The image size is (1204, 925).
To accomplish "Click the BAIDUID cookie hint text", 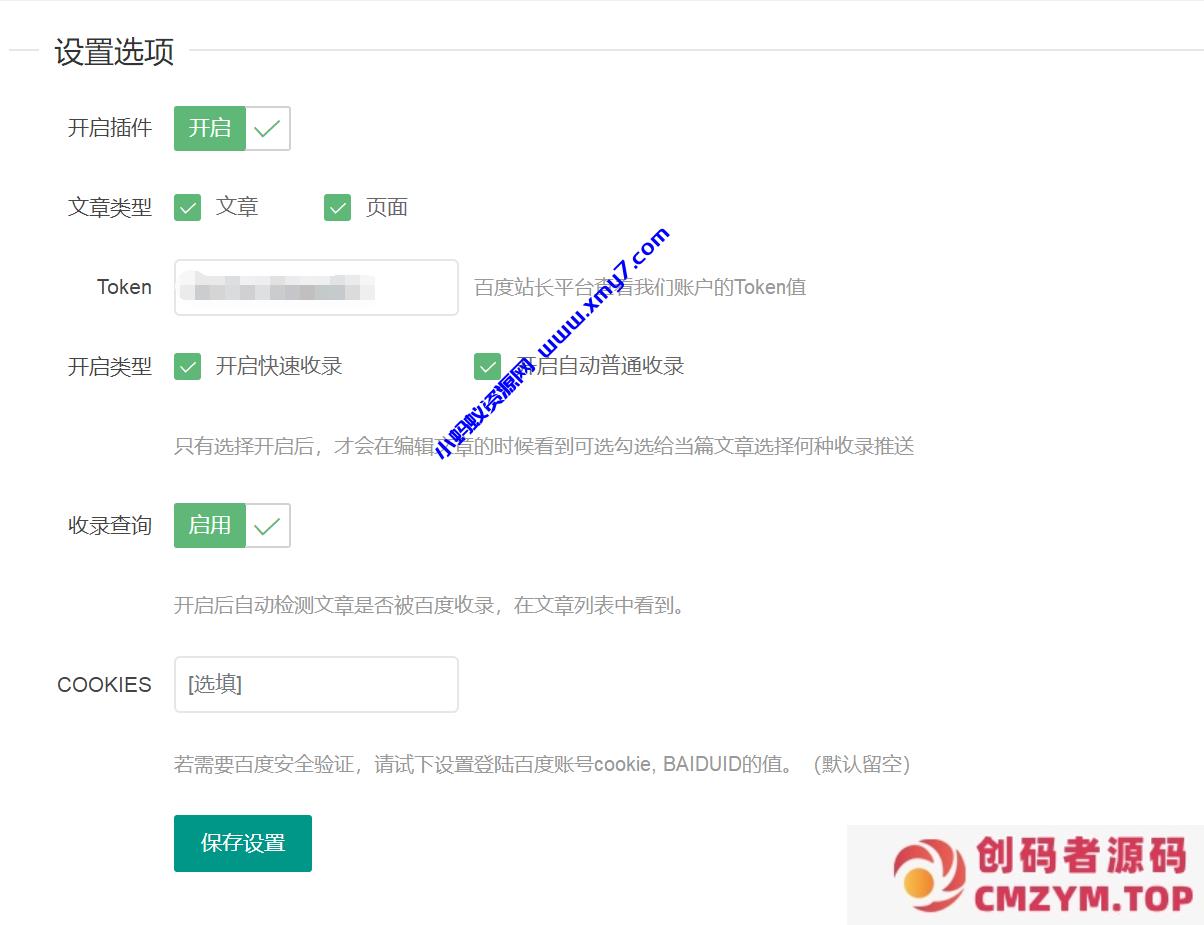I will [541, 765].
